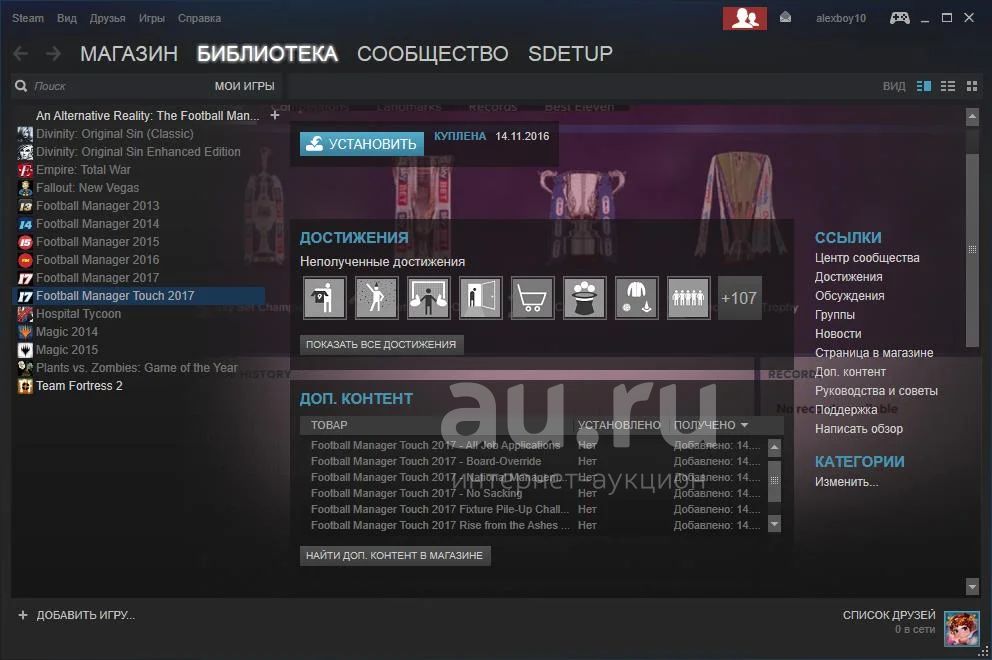Screen dimensions: 992x660
Task: Expand the plus next to An Alternative Reality
Action: pyautogui.click(x=275, y=115)
